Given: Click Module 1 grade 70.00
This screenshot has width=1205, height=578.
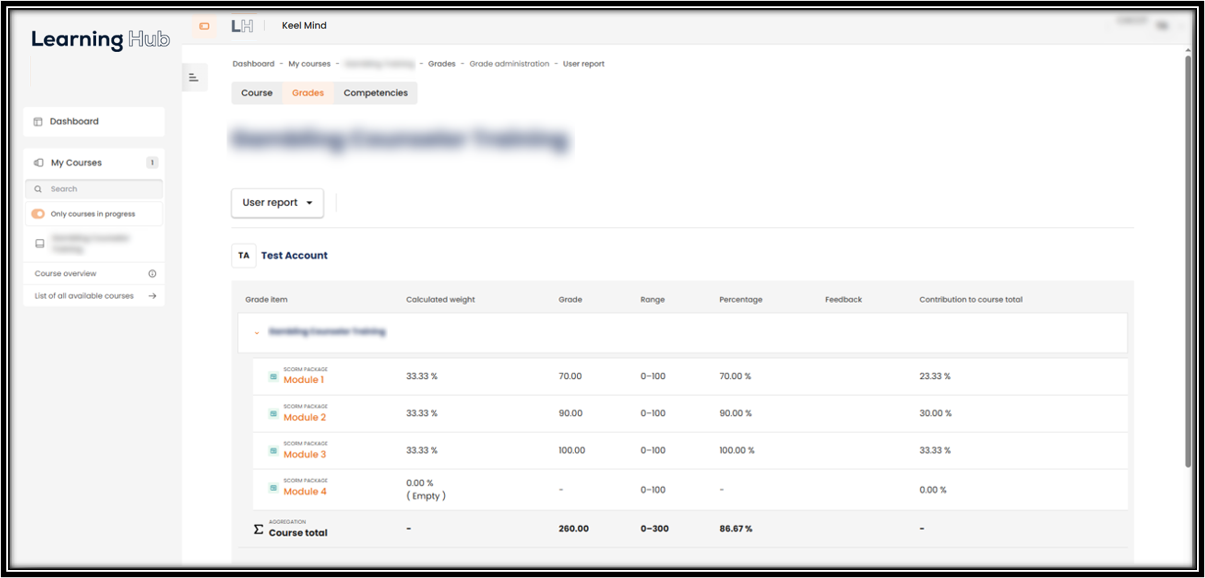Looking at the screenshot, I should 571,377.
